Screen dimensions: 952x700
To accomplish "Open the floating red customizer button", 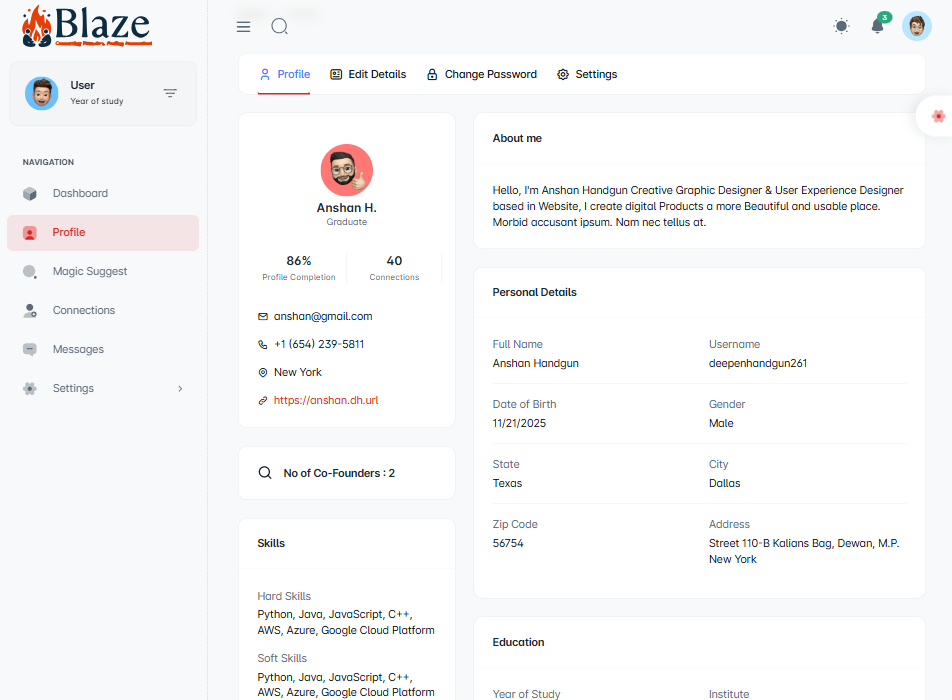I will 937,116.
